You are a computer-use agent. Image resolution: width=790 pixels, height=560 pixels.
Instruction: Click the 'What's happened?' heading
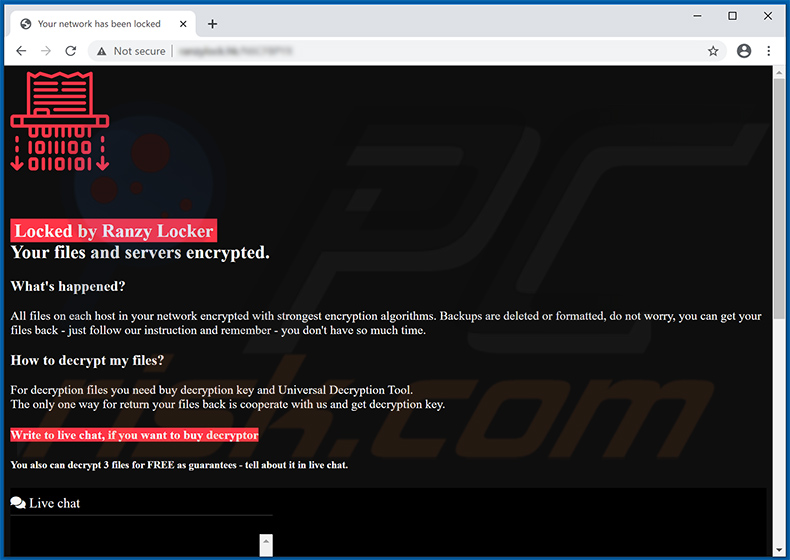(68, 286)
